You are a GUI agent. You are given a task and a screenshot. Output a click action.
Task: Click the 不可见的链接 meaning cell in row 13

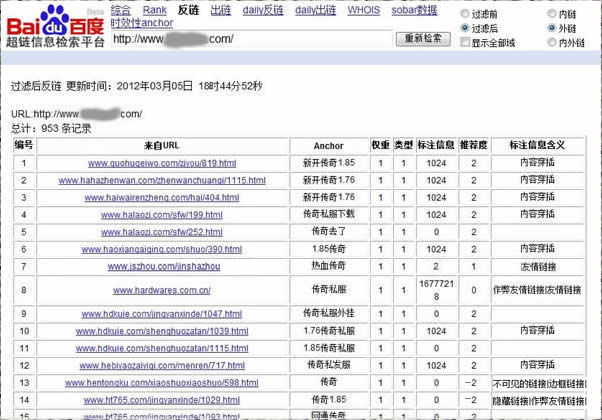tap(539, 384)
